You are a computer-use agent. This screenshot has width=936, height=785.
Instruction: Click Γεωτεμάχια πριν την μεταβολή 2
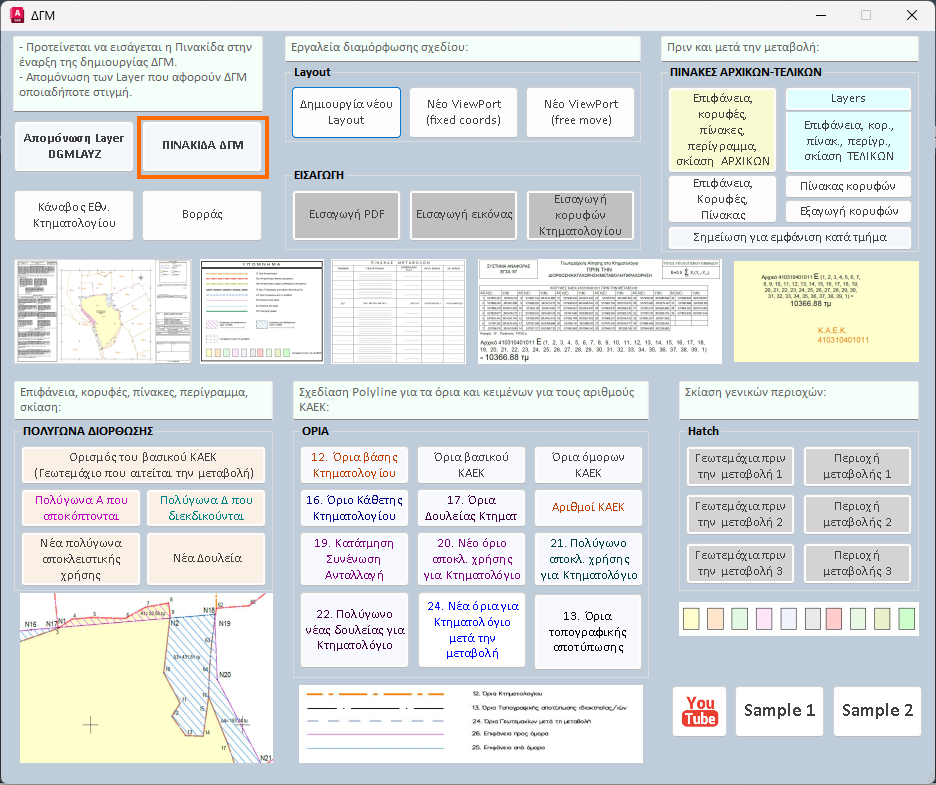[740, 515]
